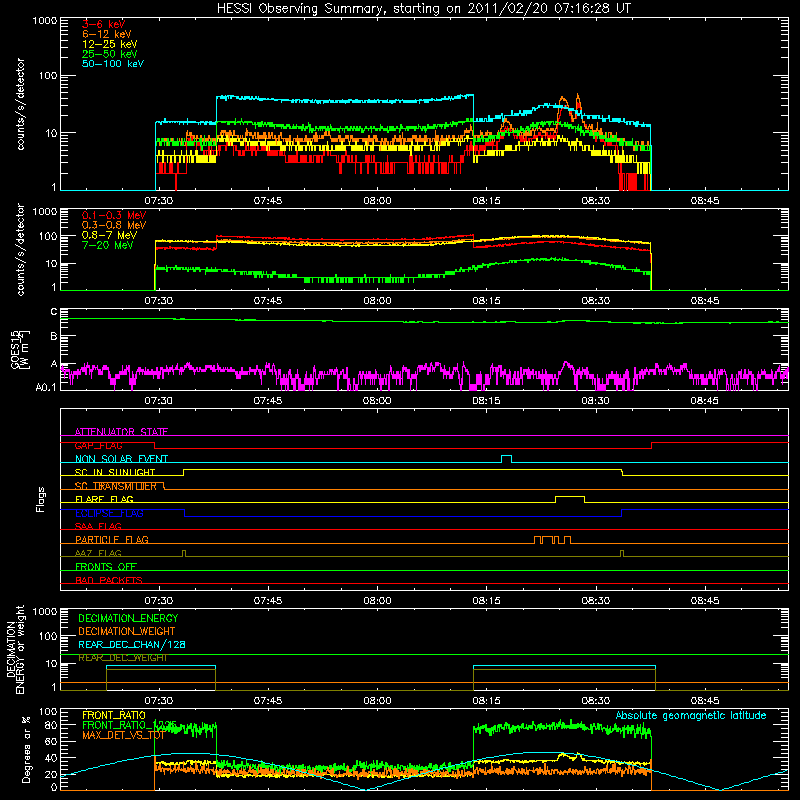The image size is (800, 800).
Task: Click the SAA_FLAG label
Action: pyautogui.click(x=98, y=526)
